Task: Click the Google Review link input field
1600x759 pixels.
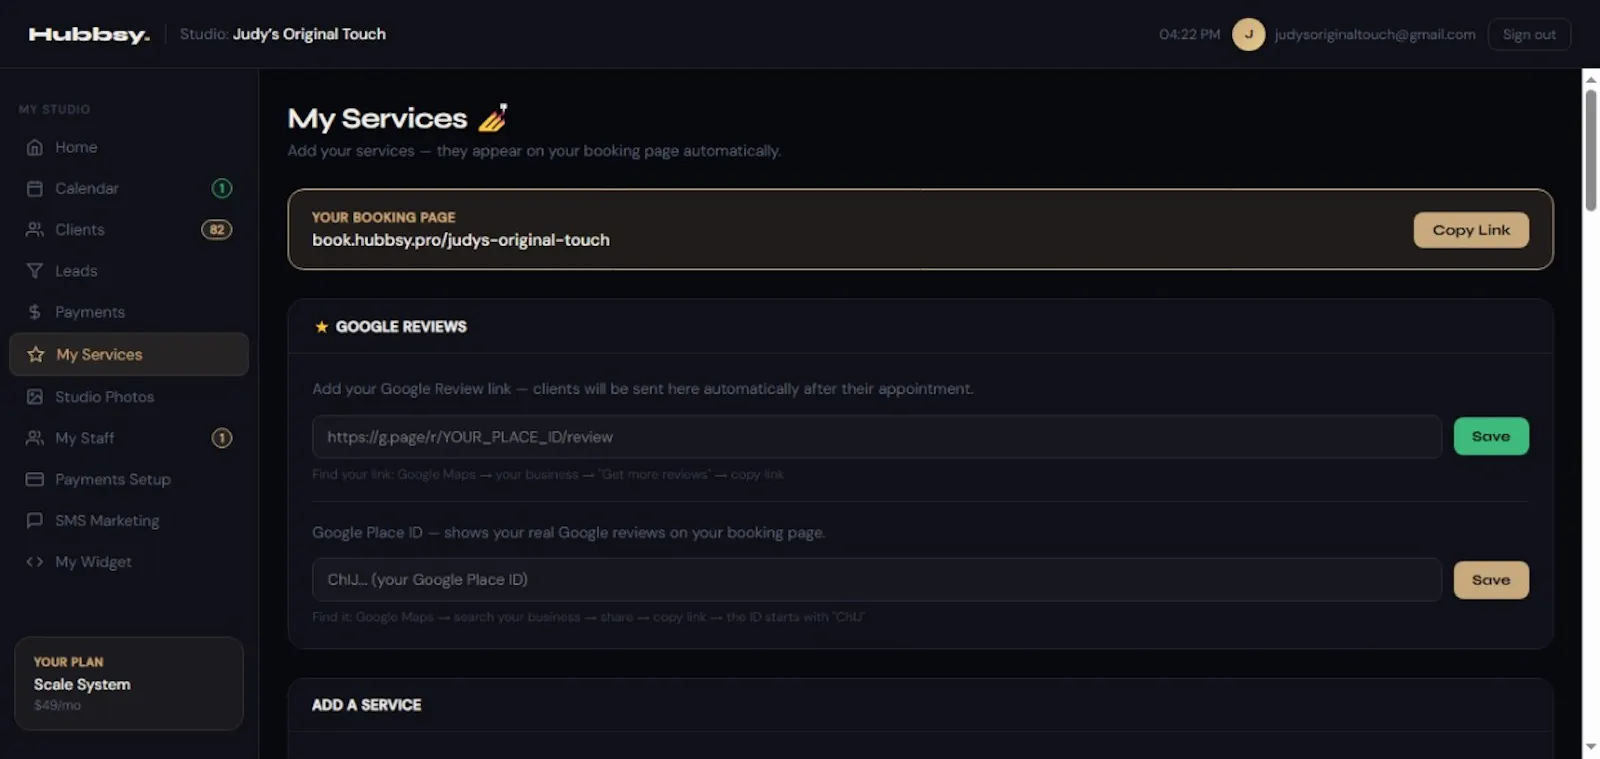Action: tap(877, 437)
